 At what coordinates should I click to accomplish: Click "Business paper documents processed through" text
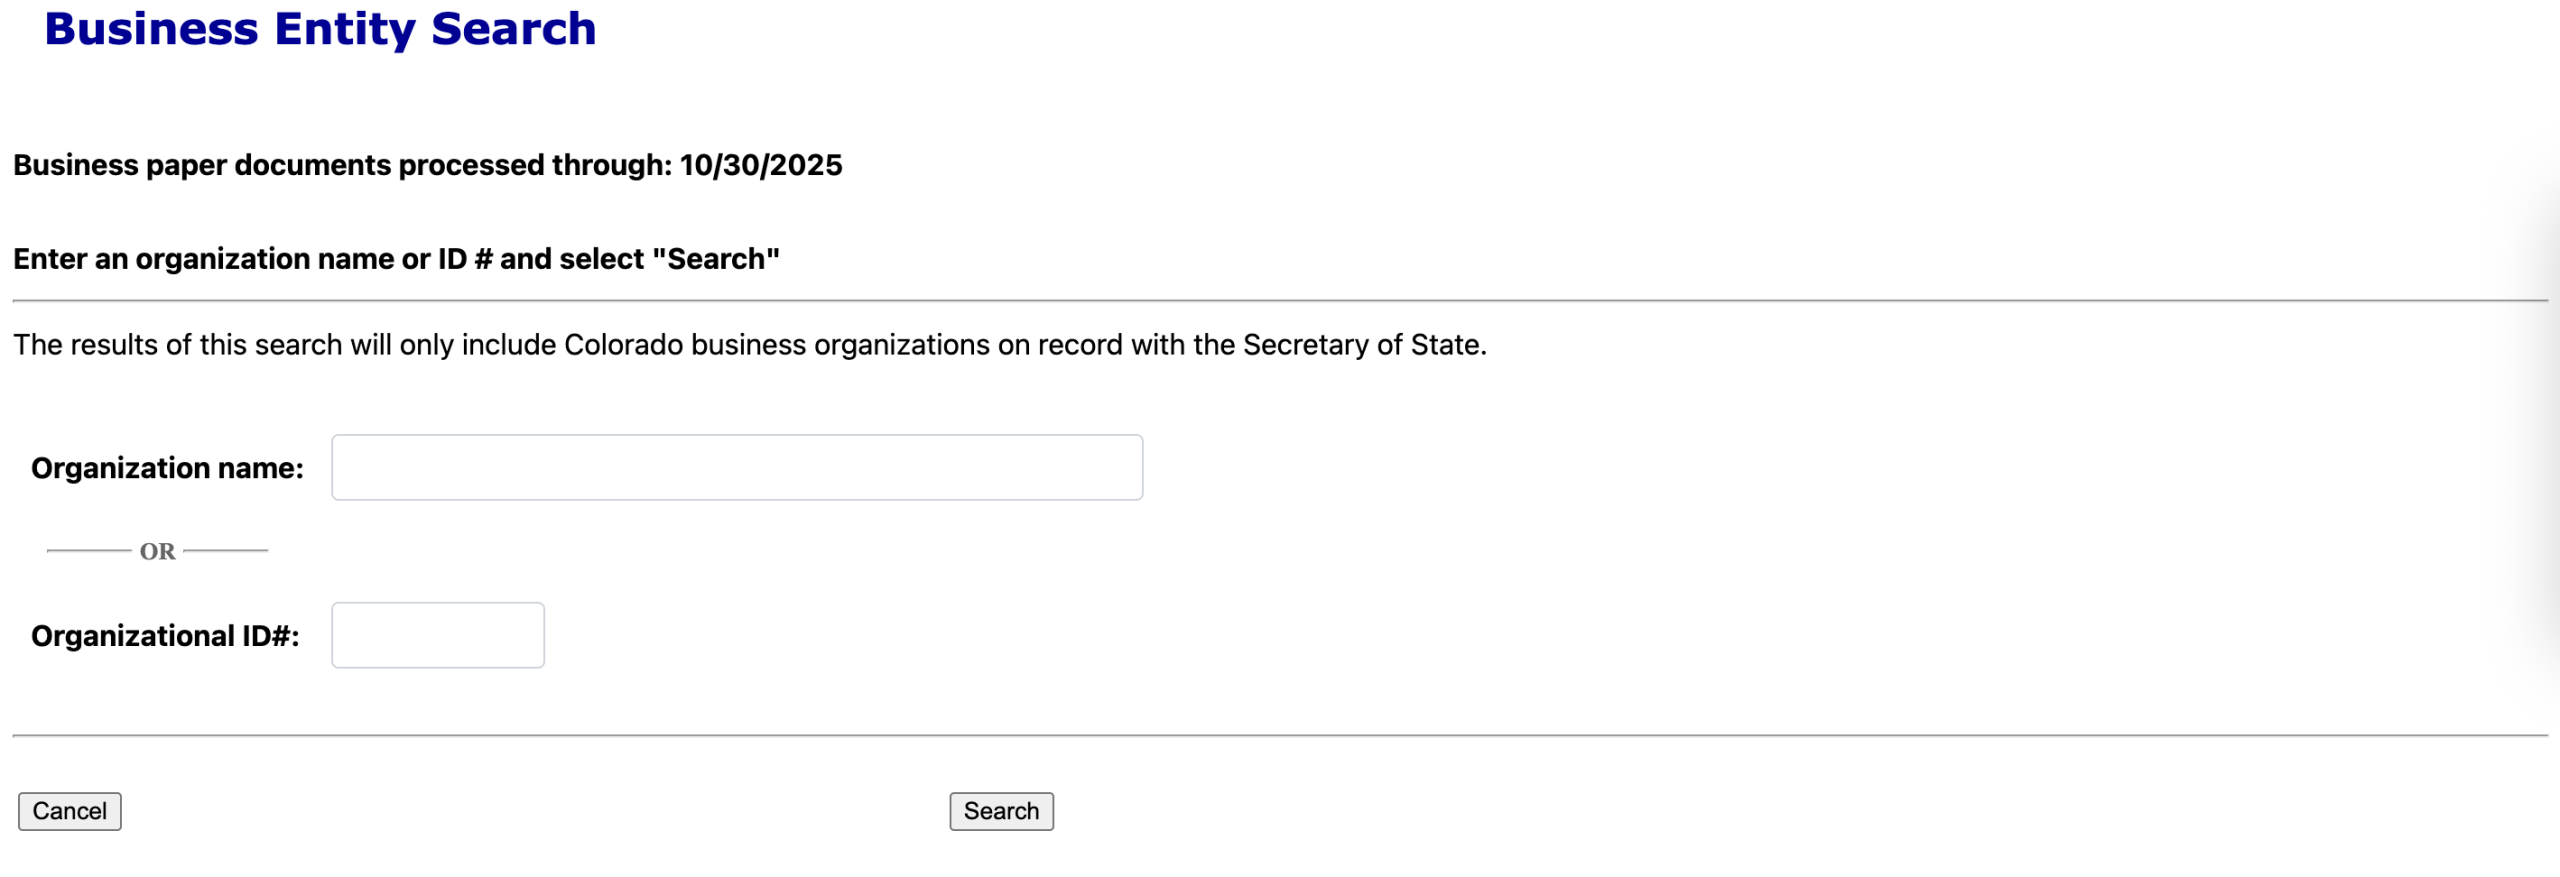click(x=342, y=165)
